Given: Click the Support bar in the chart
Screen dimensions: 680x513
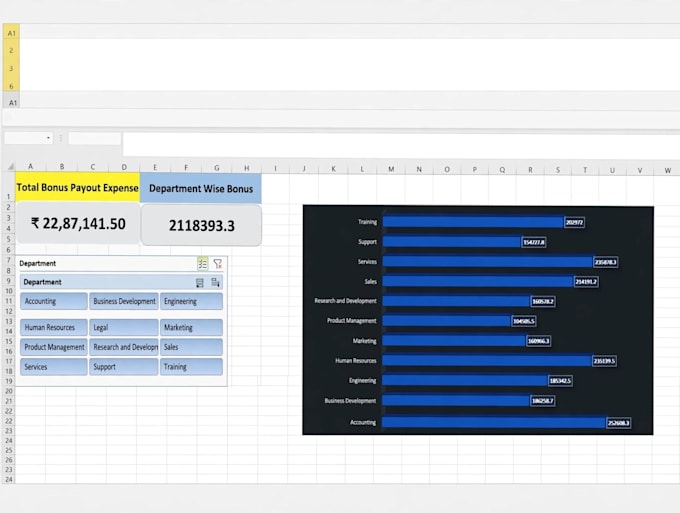Looking at the screenshot, I should coord(452,242).
